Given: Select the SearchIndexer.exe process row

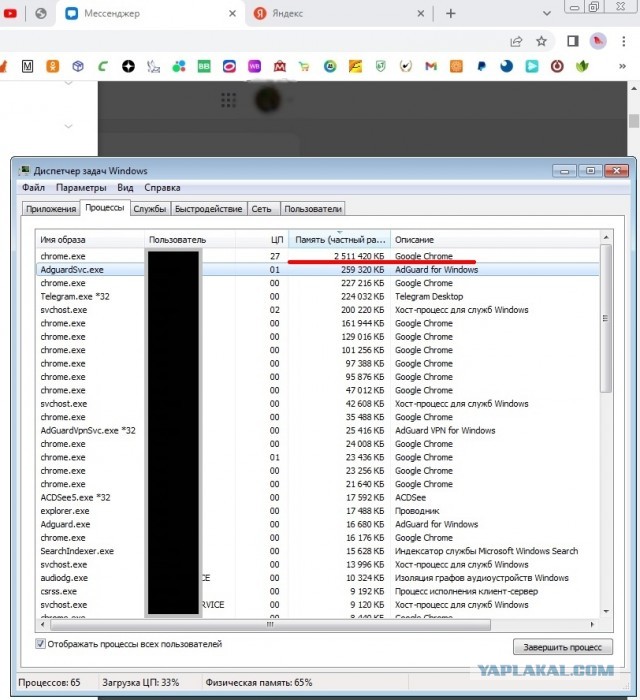Looking at the screenshot, I should (317, 551).
